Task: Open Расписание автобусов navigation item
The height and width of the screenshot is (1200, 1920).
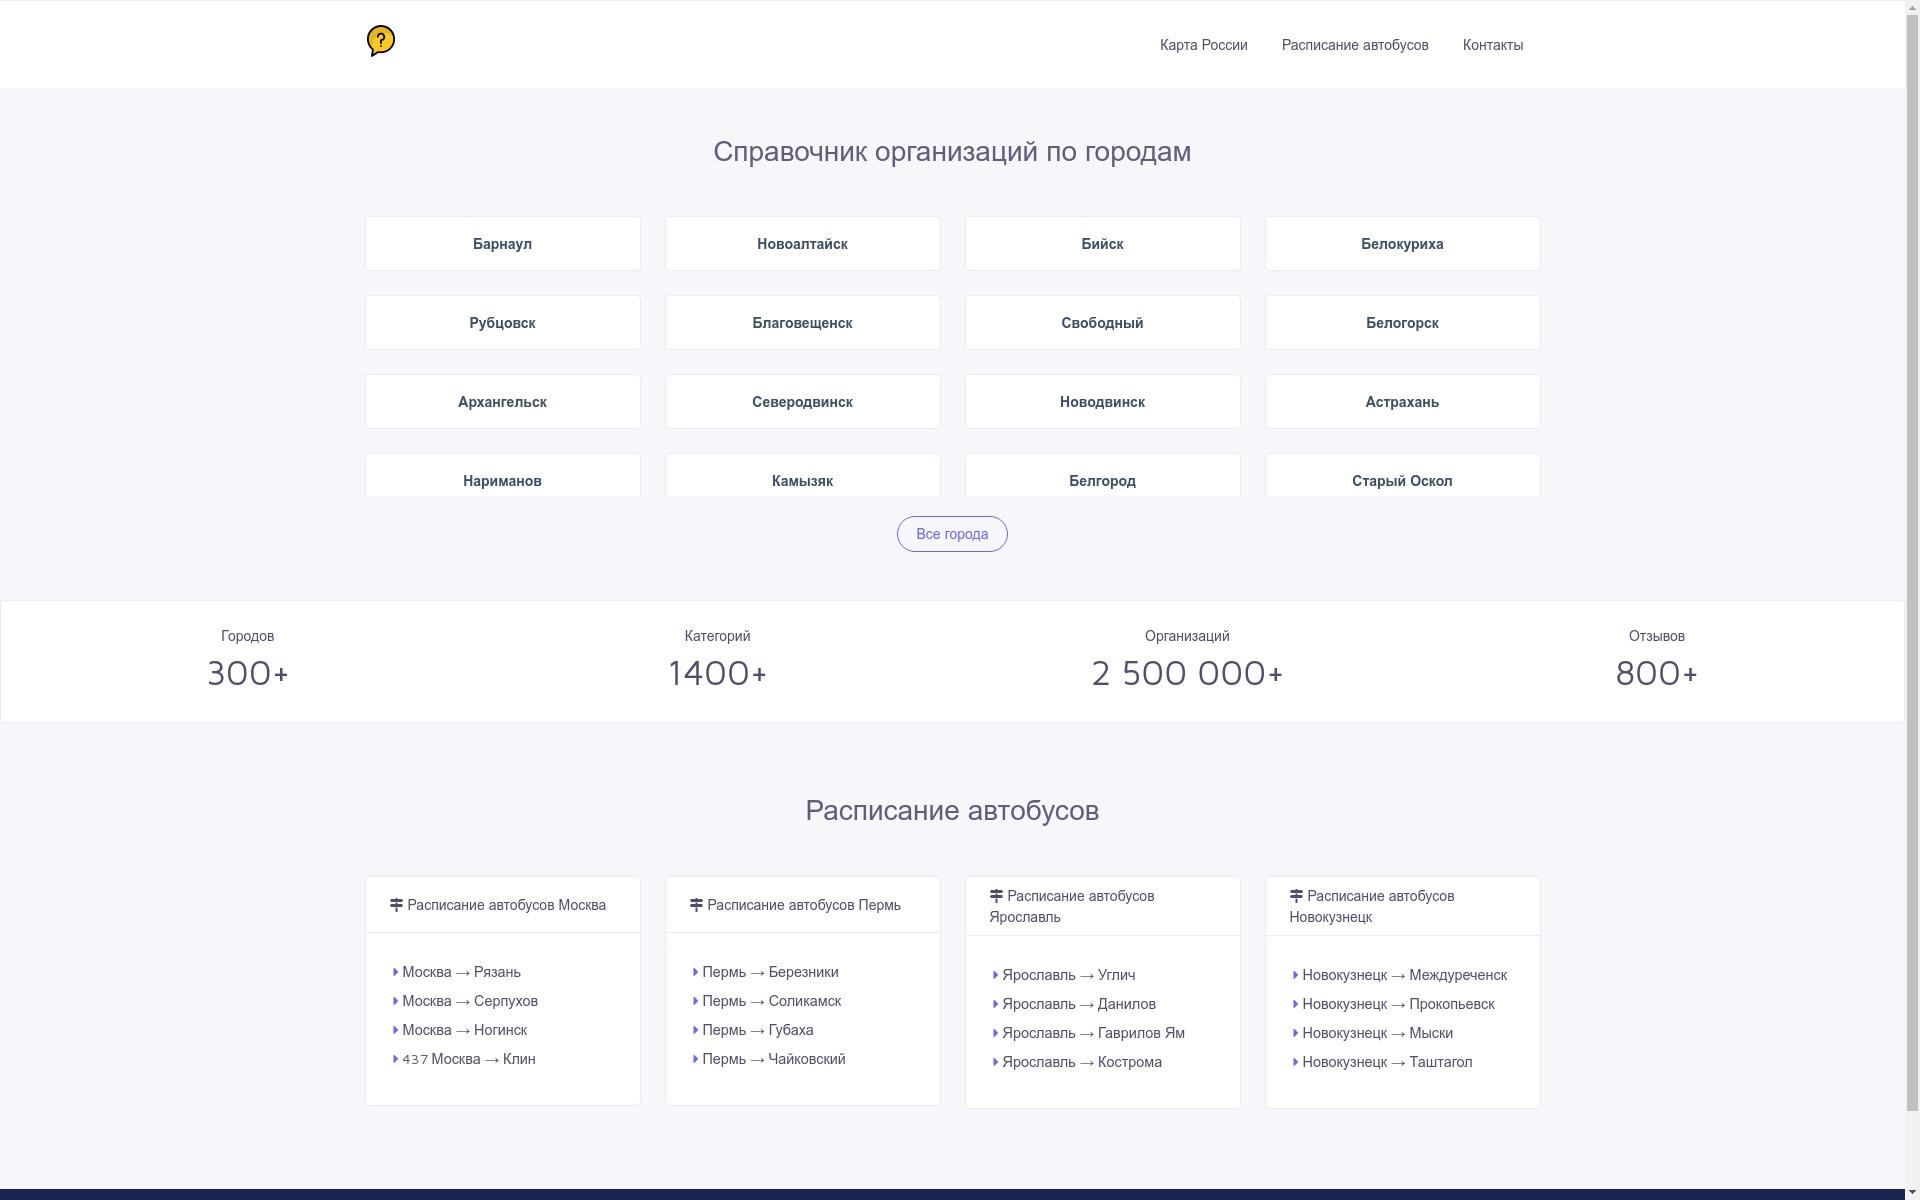Action: coord(1354,45)
